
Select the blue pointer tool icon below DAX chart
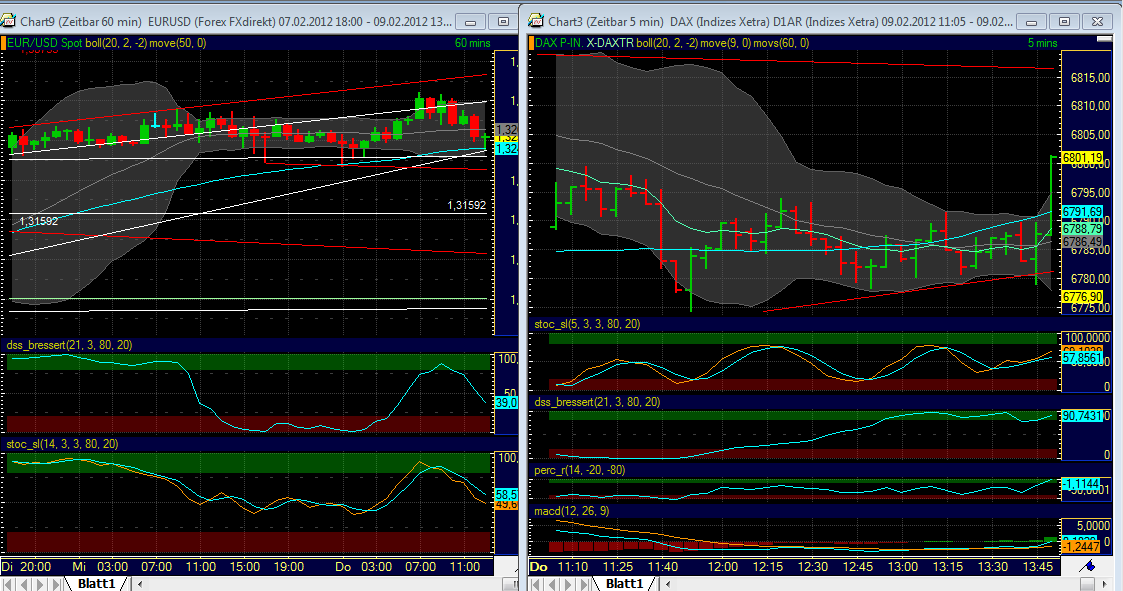click(1089, 564)
